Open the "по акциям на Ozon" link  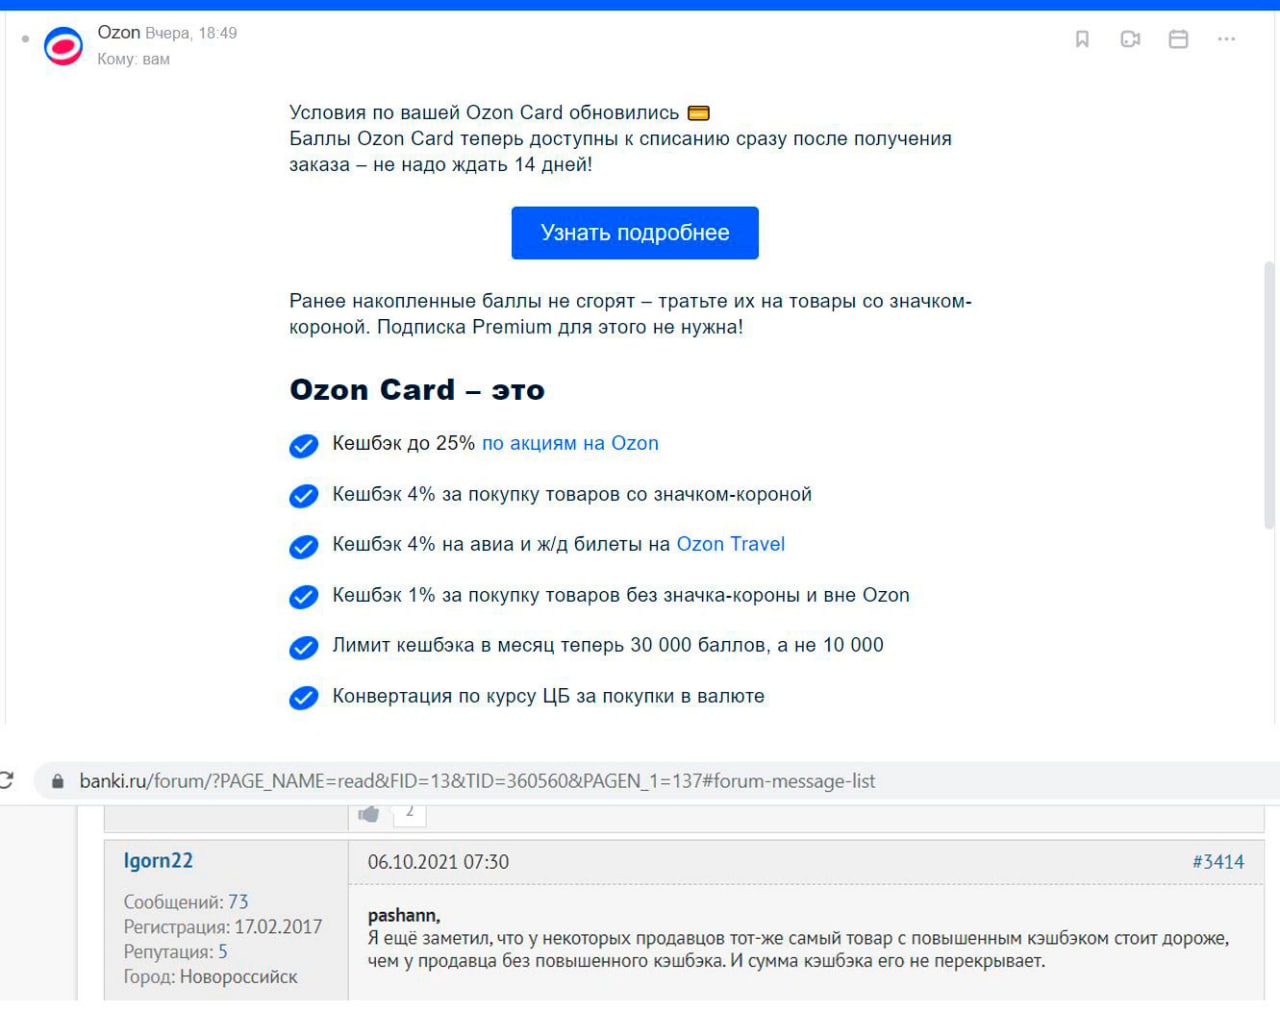pyautogui.click(x=570, y=443)
